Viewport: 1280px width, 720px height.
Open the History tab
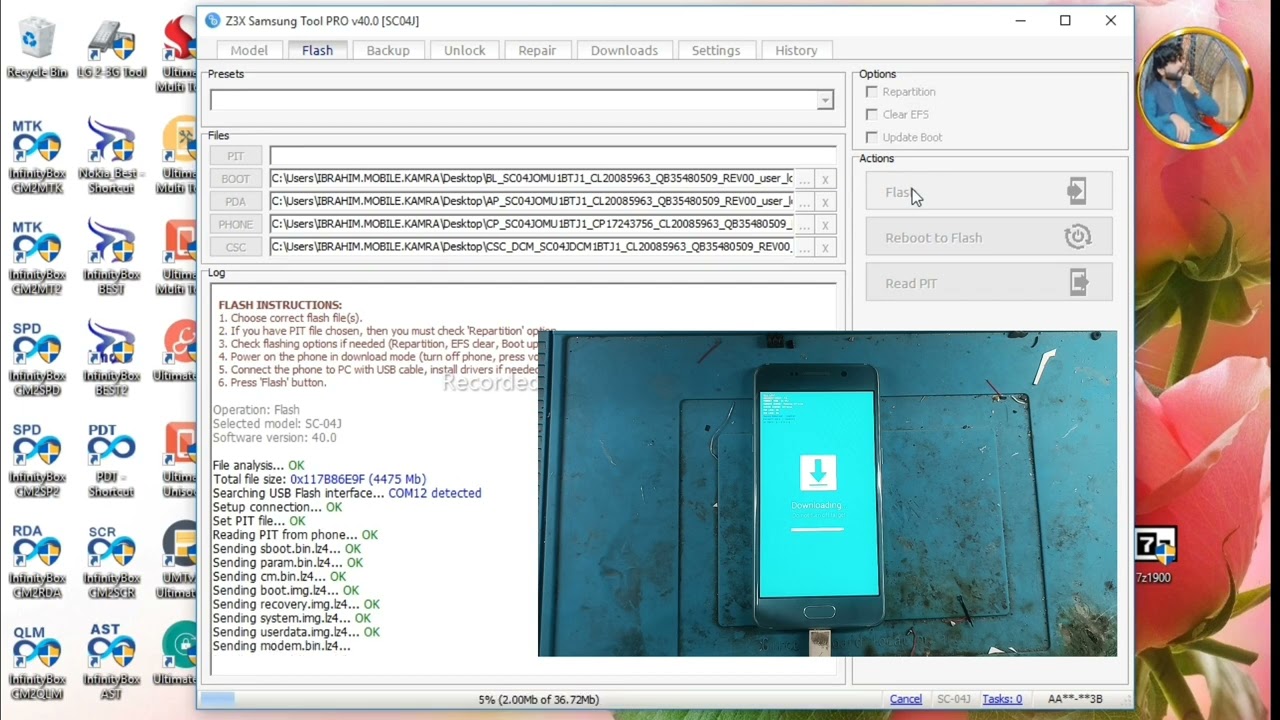click(x=796, y=50)
